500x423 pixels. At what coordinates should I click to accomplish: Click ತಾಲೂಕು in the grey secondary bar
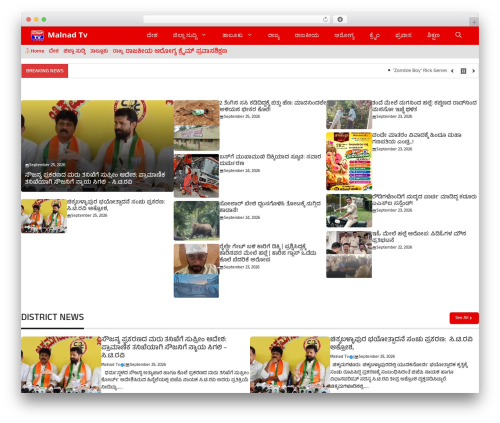pyautogui.click(x=99, y=51)
